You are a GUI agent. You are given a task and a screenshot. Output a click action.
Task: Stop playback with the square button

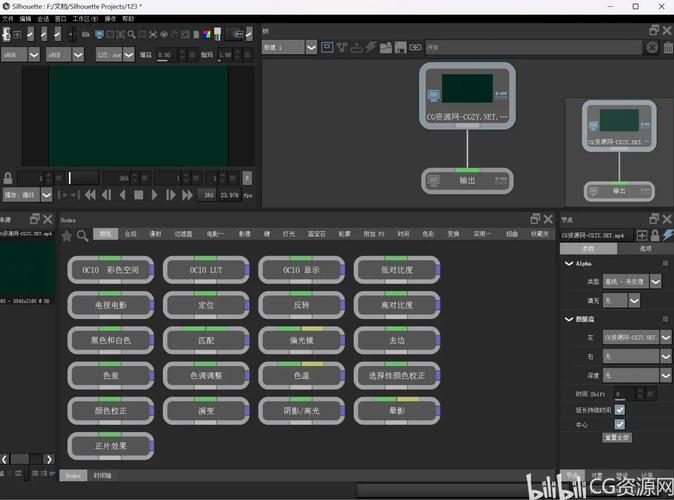pyautogui.click(x=138, y=195)
